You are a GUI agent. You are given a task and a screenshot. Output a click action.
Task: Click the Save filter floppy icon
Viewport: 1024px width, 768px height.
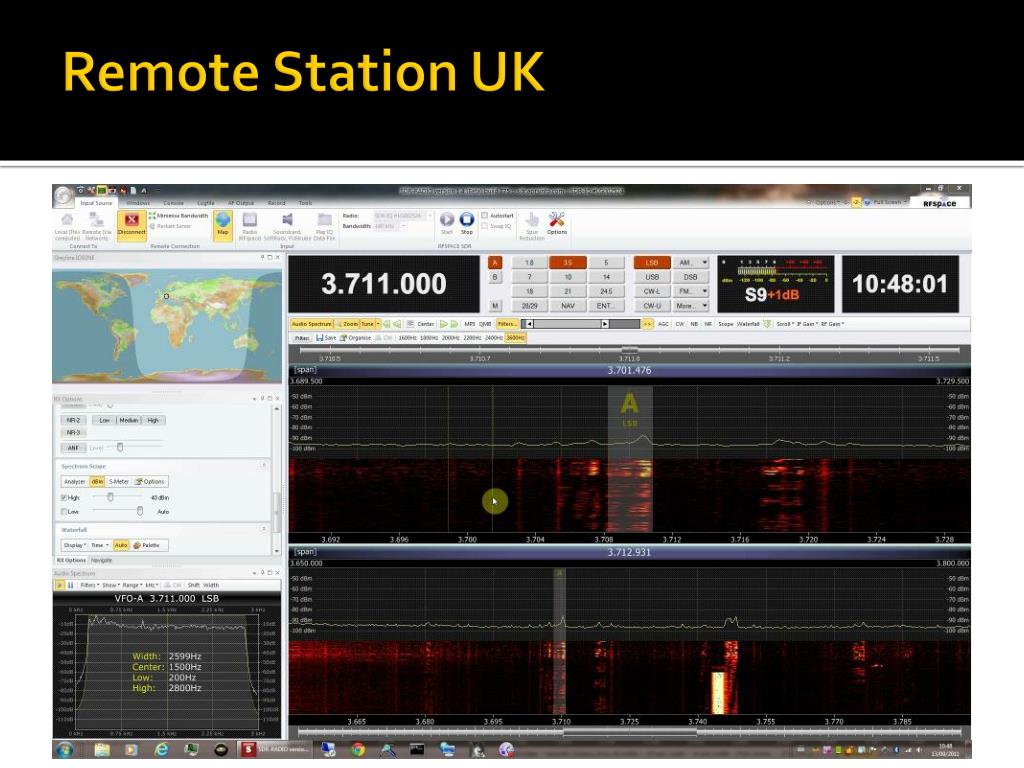[320, 338]
